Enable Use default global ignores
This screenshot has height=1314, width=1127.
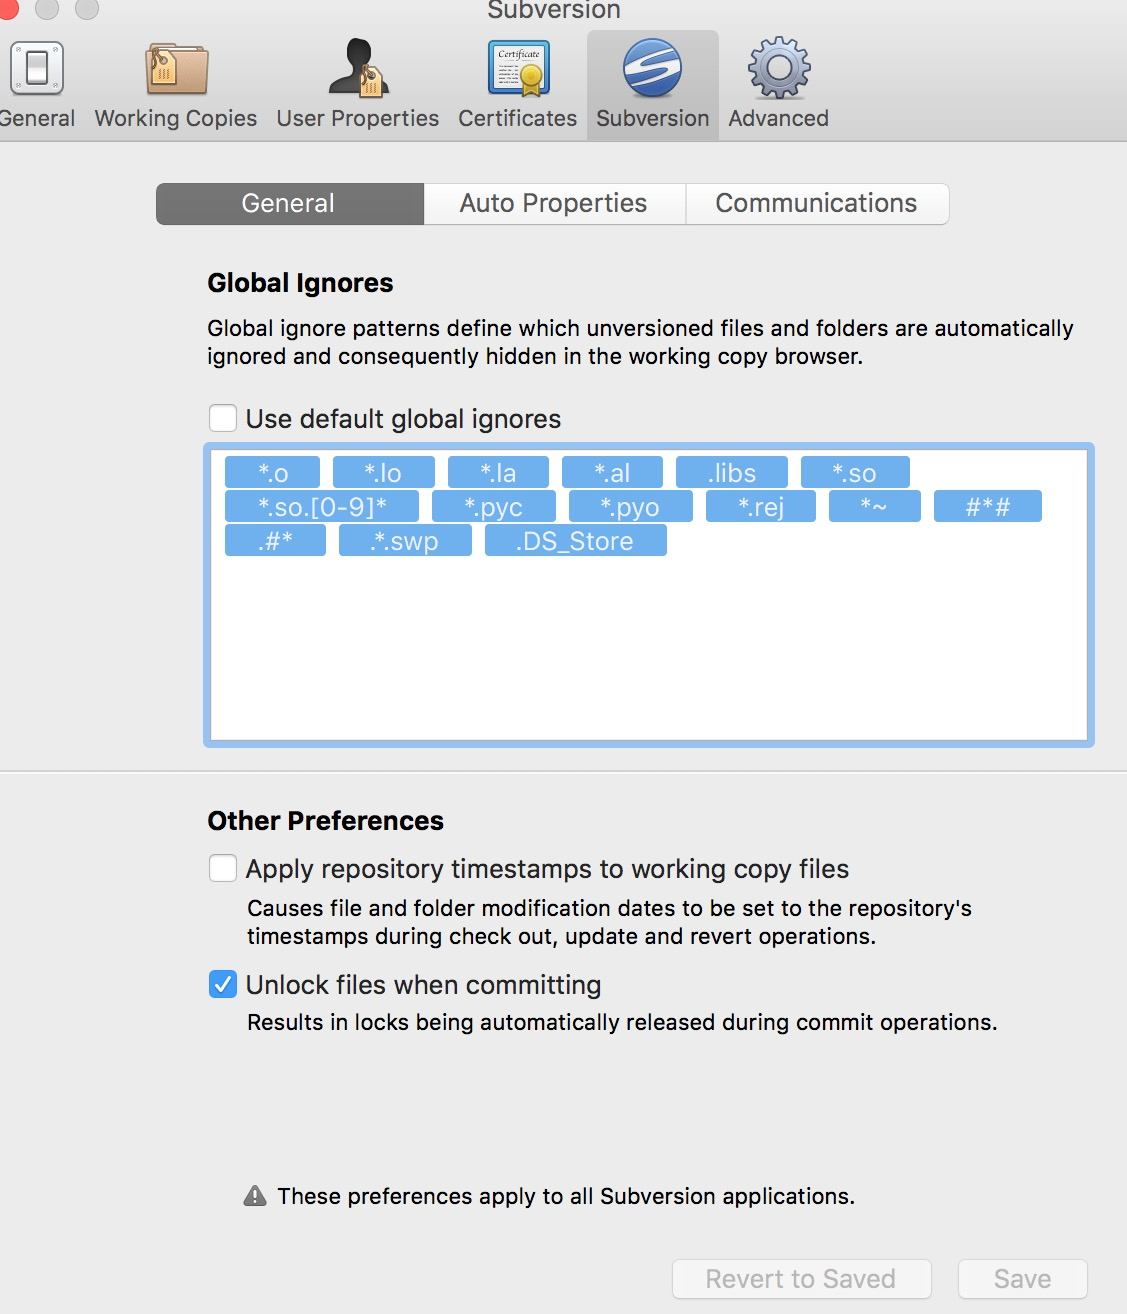(x=223, y=418)
